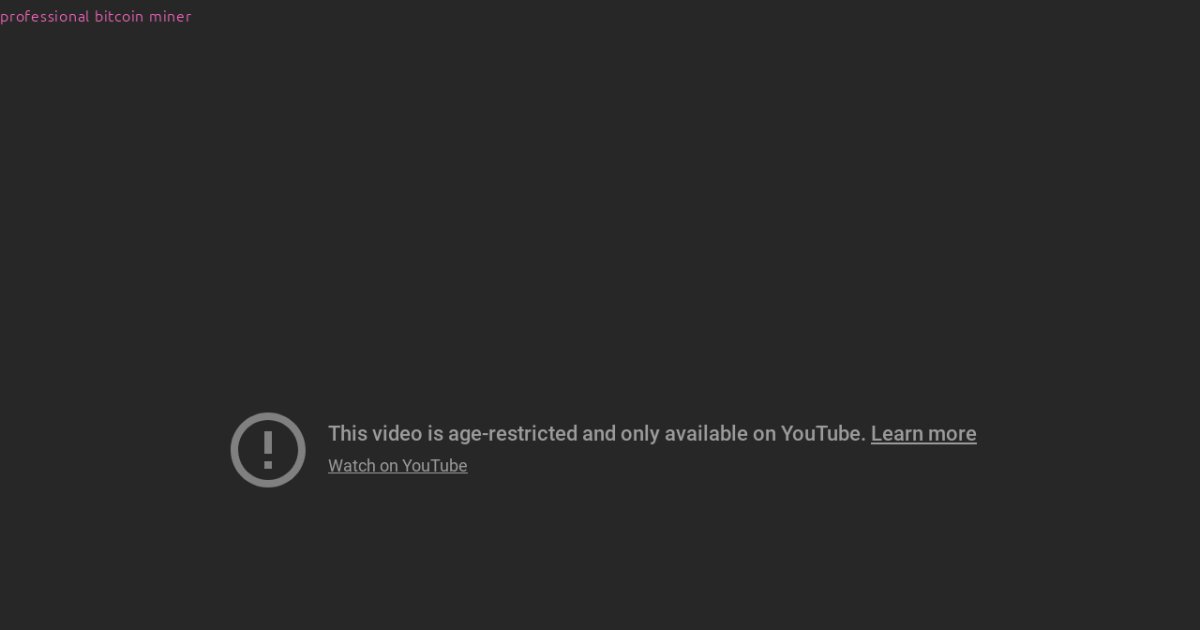The height and width of the screenshot is (630, 1200).
Task: Click the word miner in the title
Action: tap(170, 16)
